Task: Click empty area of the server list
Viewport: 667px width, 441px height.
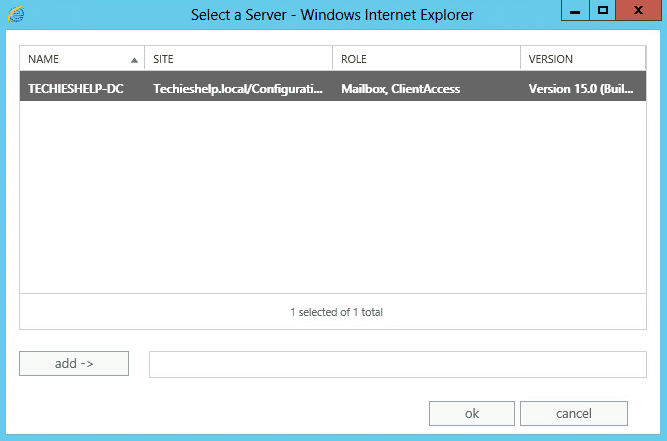Action: point(333,200)
